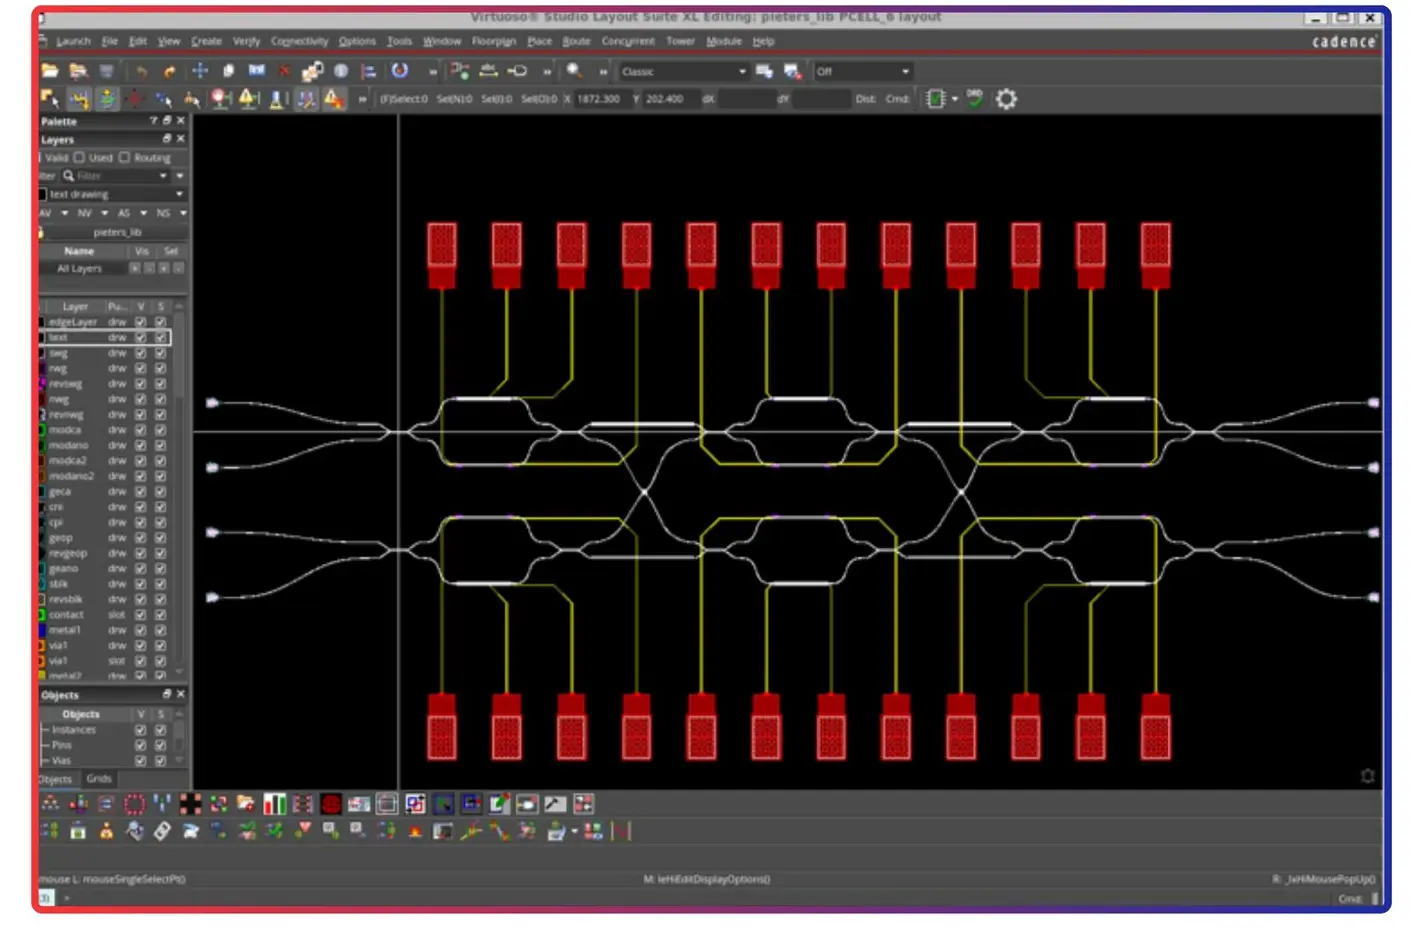Open the layer Filter dropdown arrow
The image size is (1423, 943).
pyautogui.click(x=164, y=176)
